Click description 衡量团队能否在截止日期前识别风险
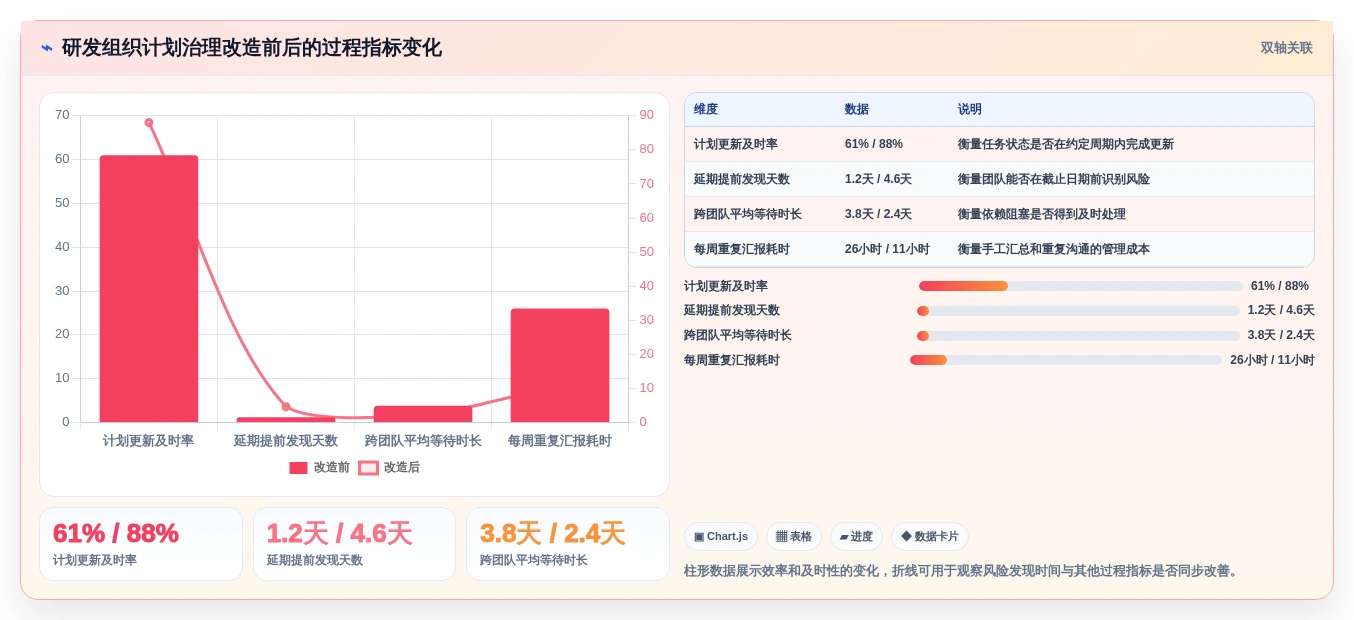 pos(1054,179)
